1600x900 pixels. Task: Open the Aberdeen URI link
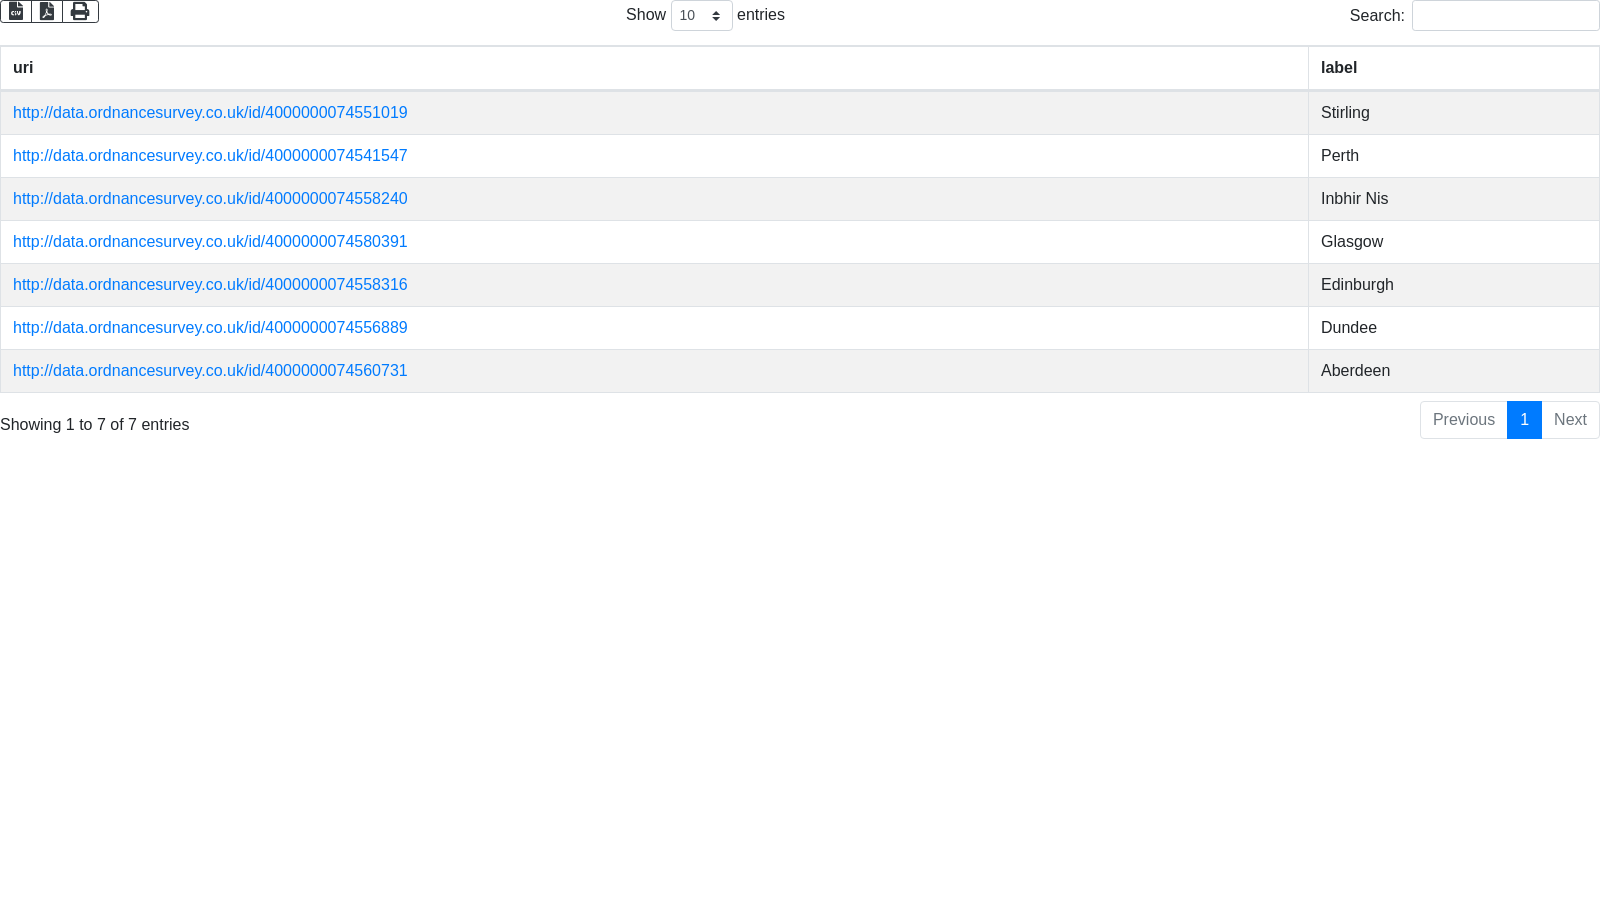tap(210, 371)
